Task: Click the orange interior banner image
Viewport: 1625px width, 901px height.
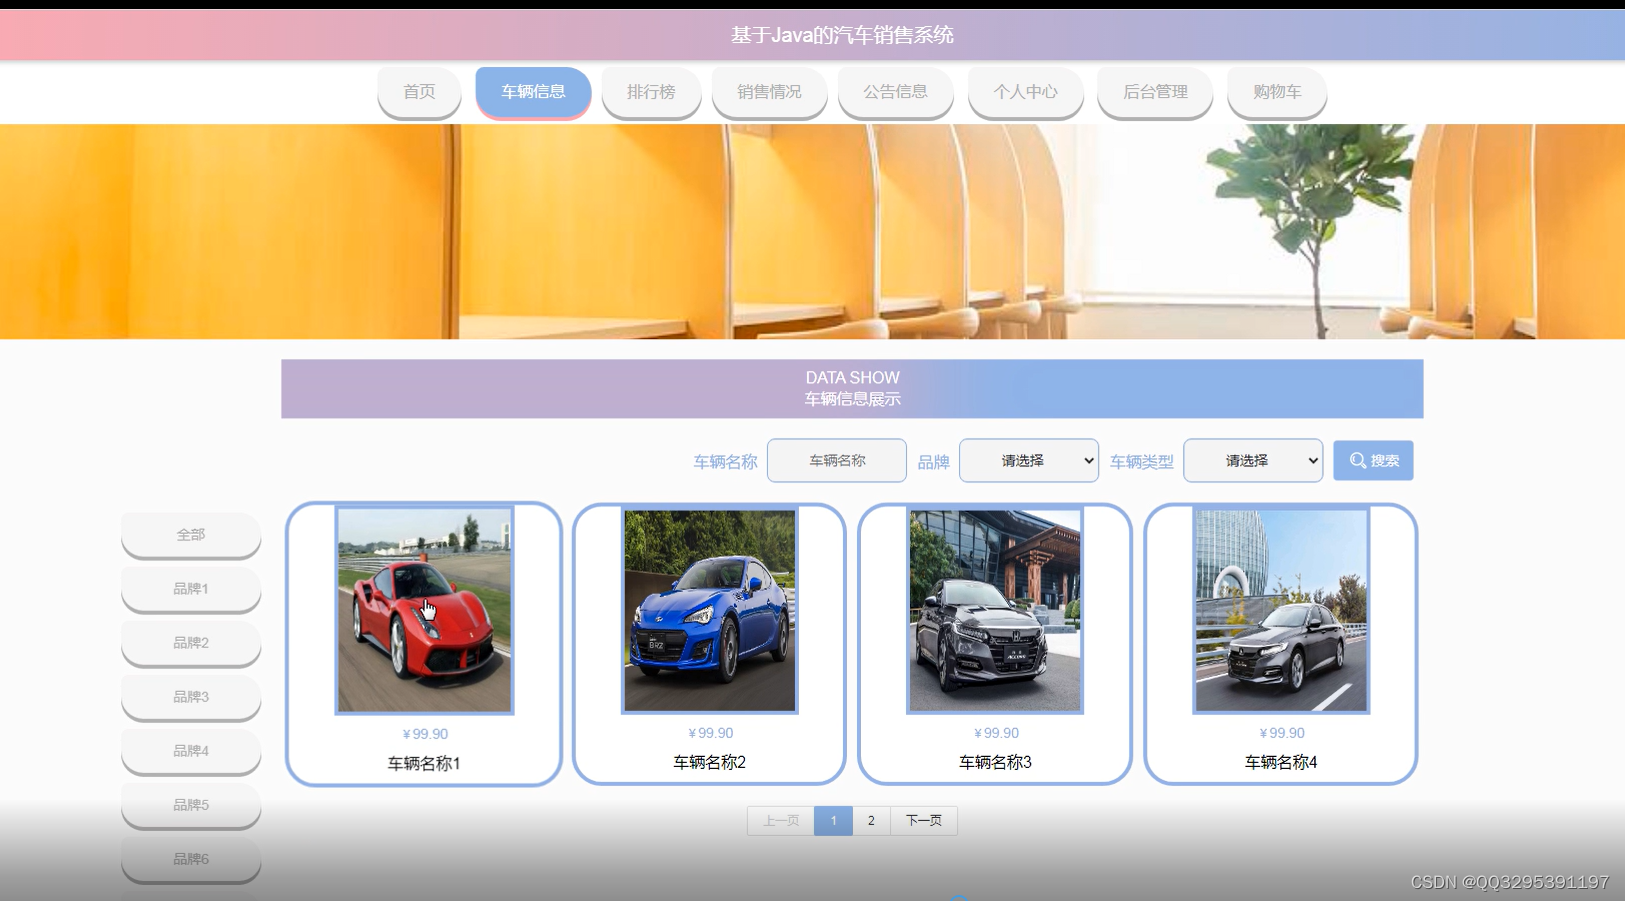Action: point(812,232)
